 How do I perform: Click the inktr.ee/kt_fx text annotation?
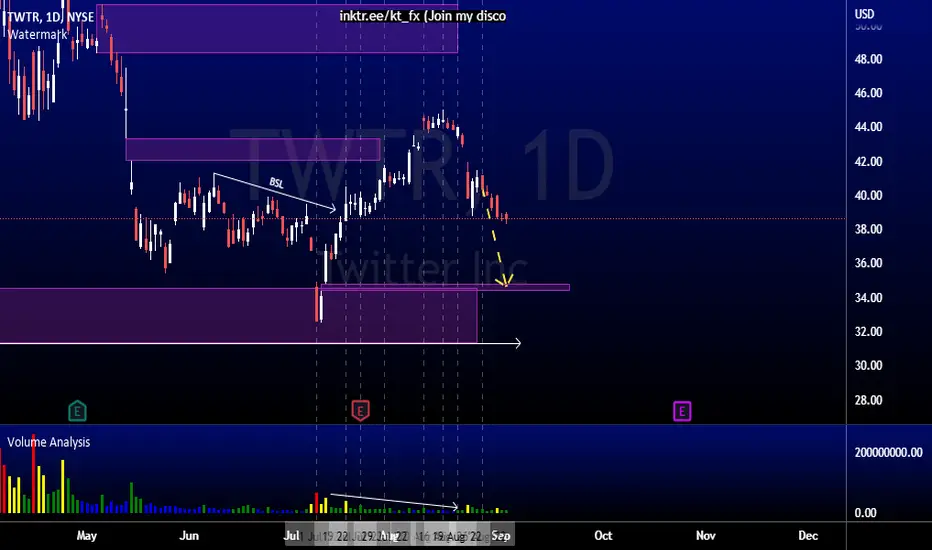[x=423, y=16]
